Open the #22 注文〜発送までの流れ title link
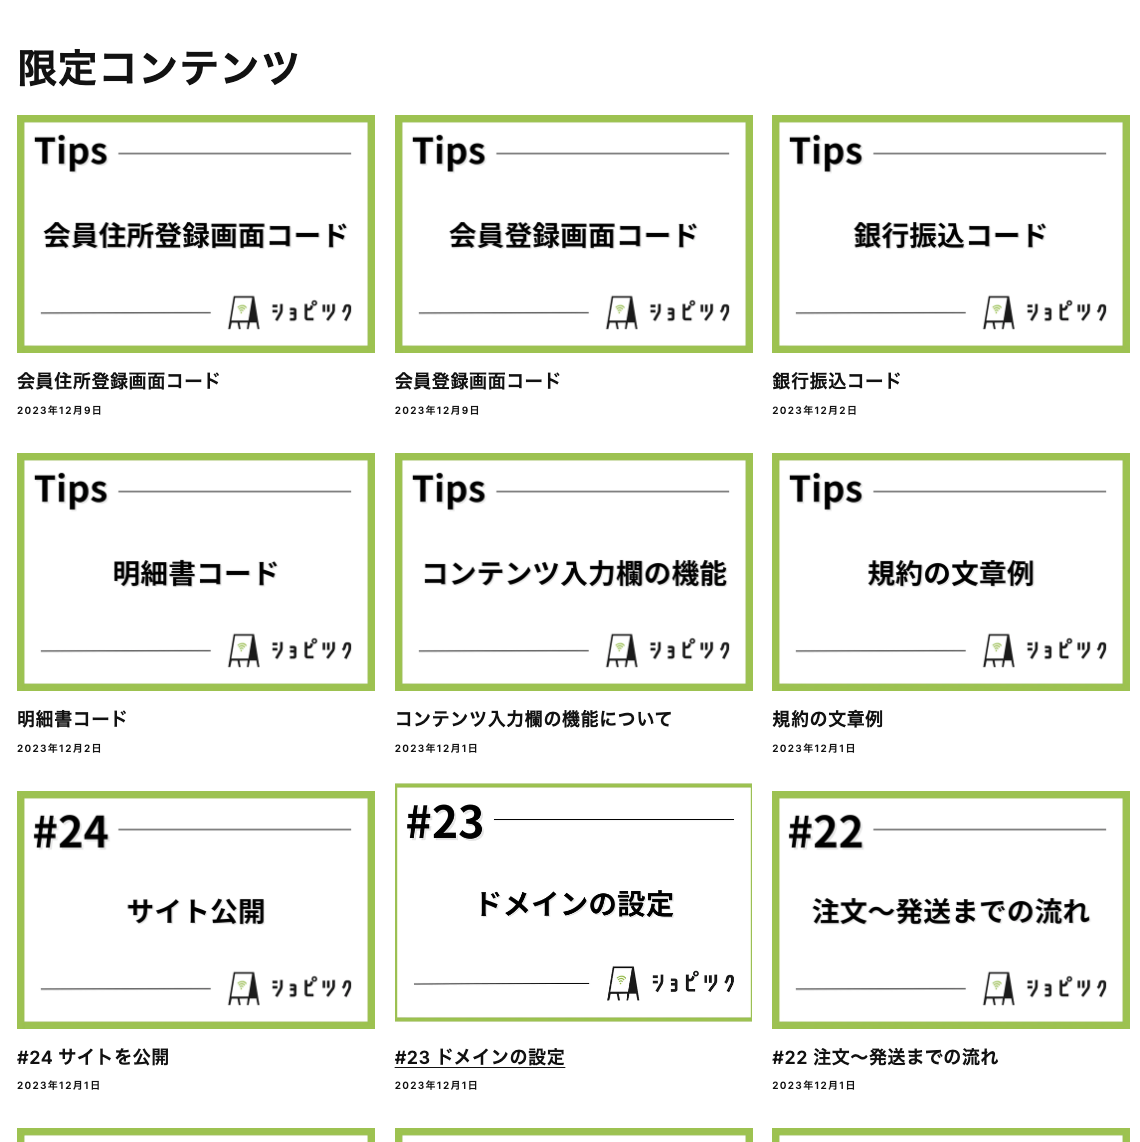This screenshot has height=1142, width=1140. 885,1057
